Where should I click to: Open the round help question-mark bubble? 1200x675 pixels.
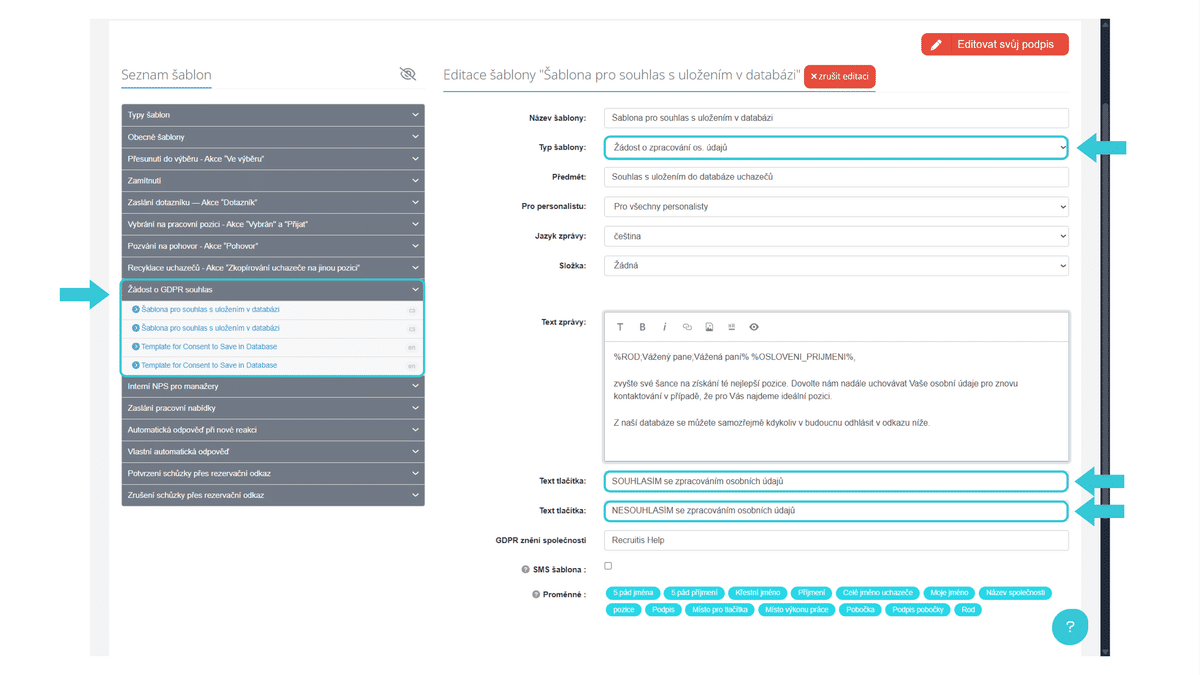1069,627
